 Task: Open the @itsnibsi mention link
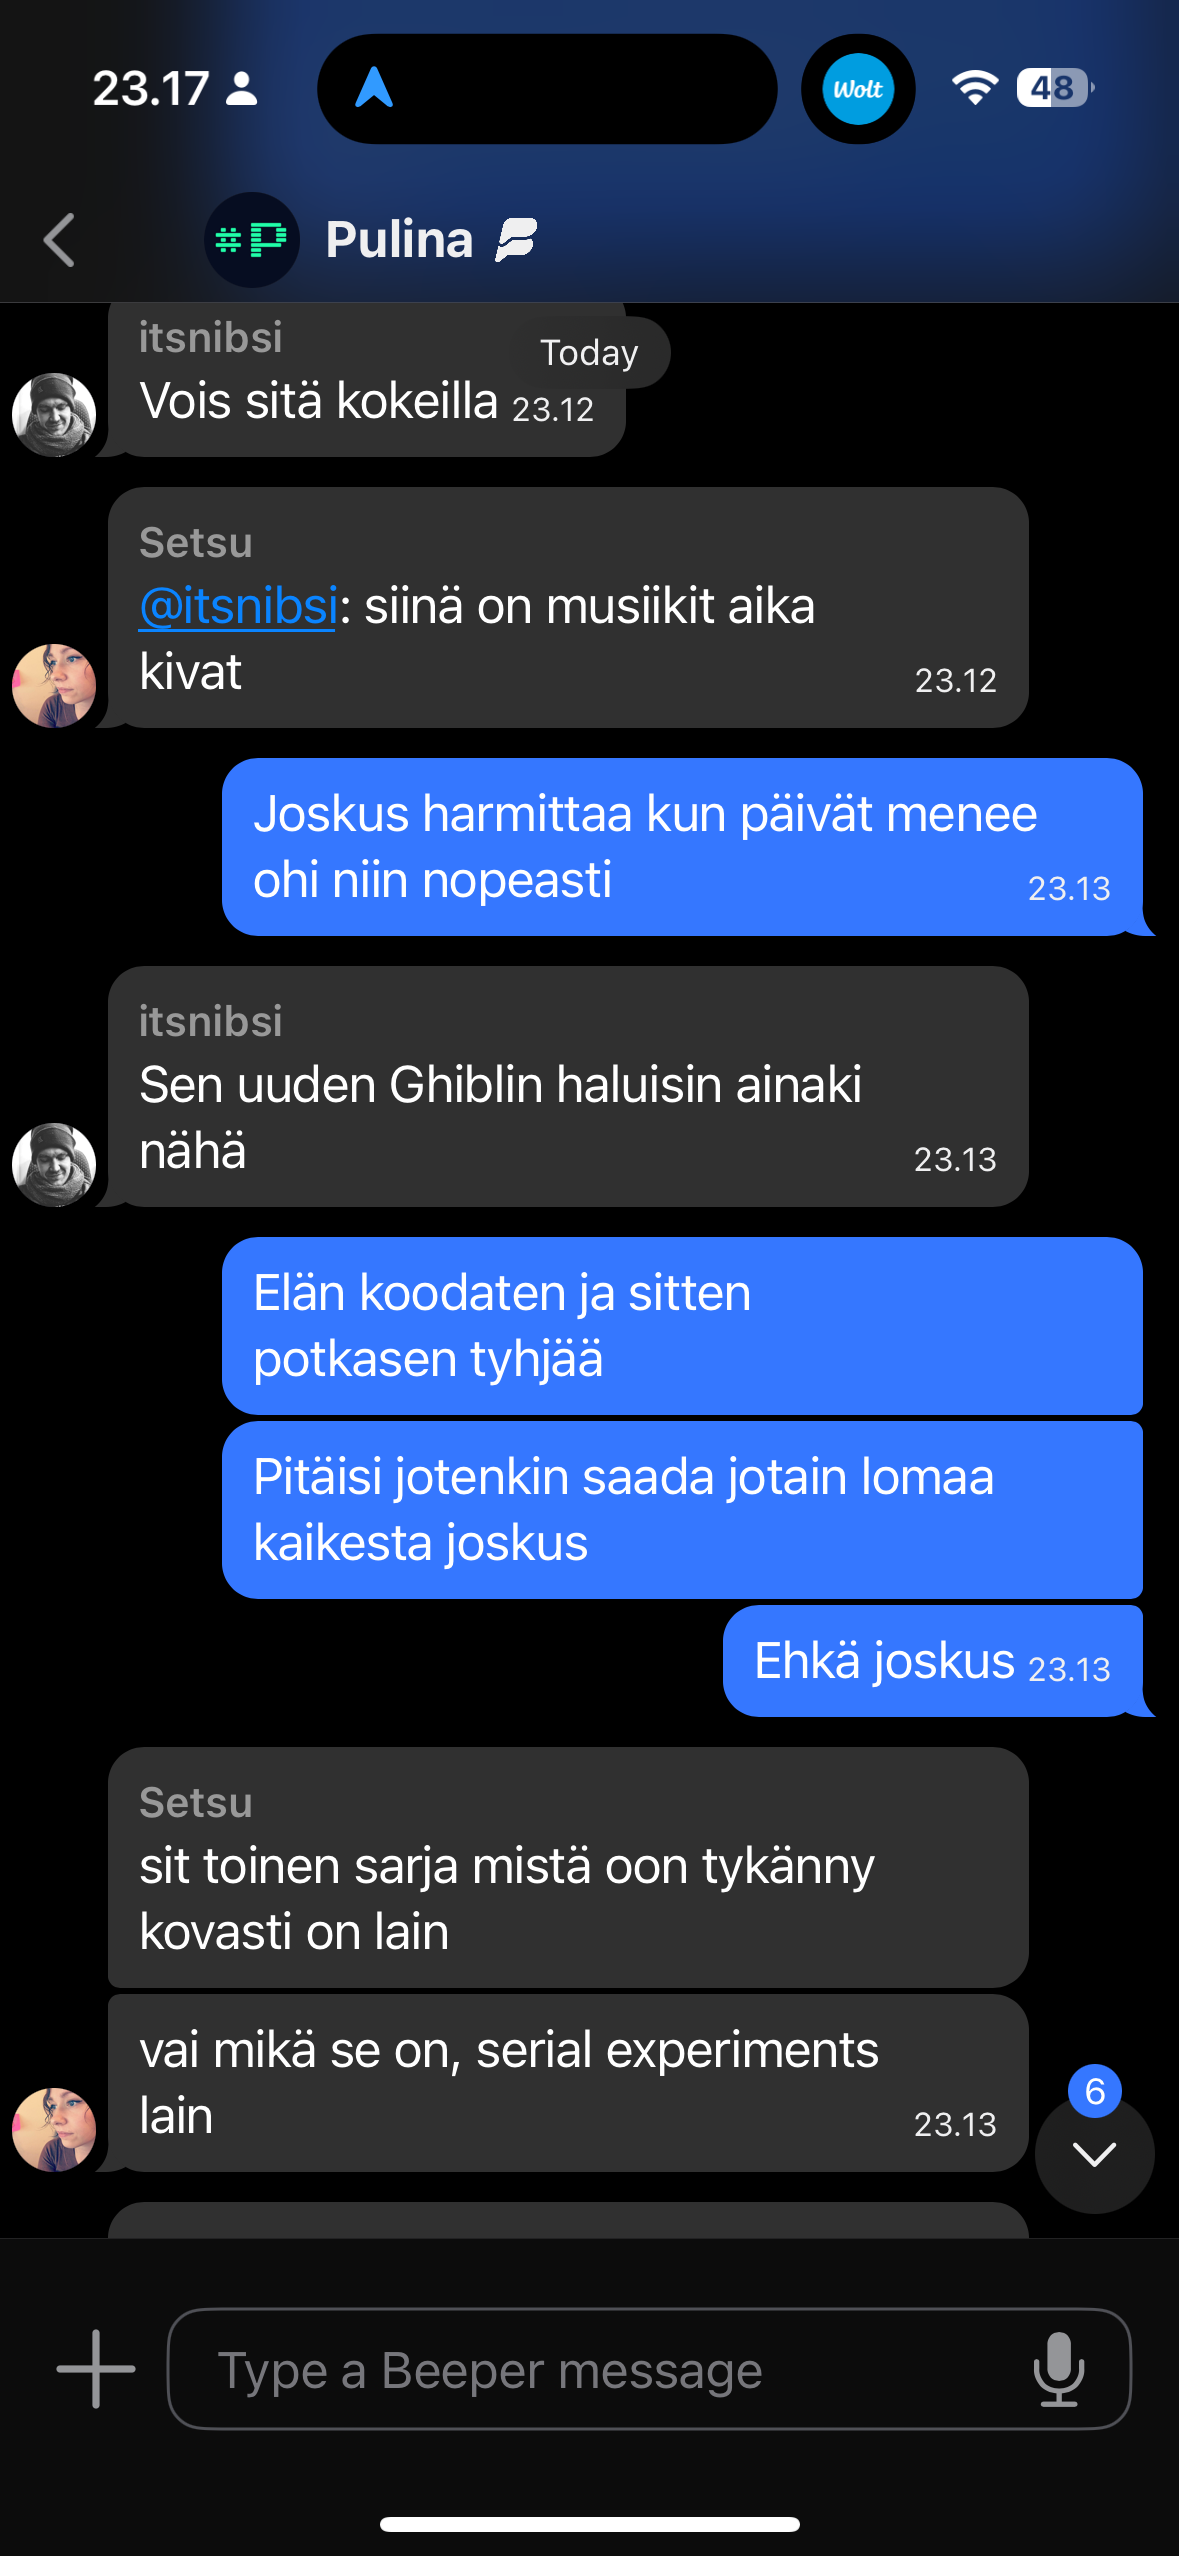tap(238, 606)
